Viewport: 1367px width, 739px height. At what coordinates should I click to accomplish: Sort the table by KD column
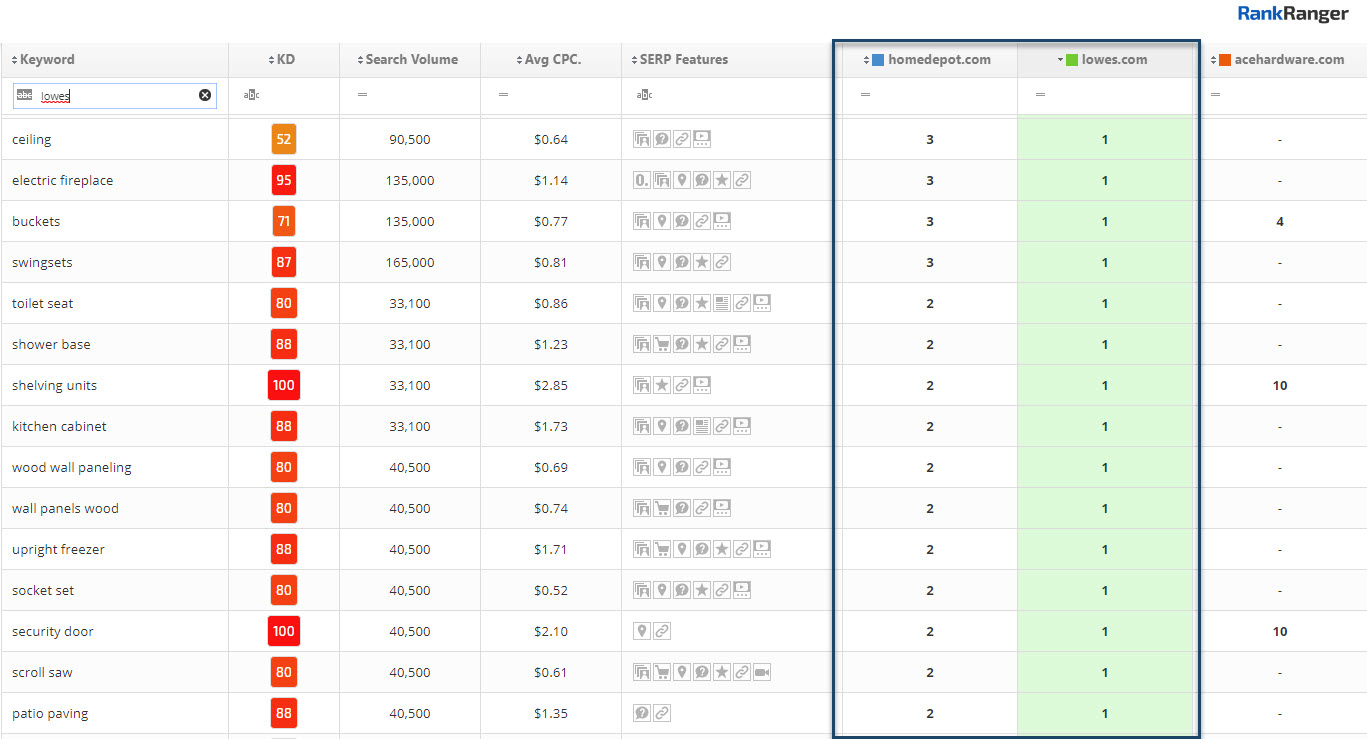[x=282, y=59]
